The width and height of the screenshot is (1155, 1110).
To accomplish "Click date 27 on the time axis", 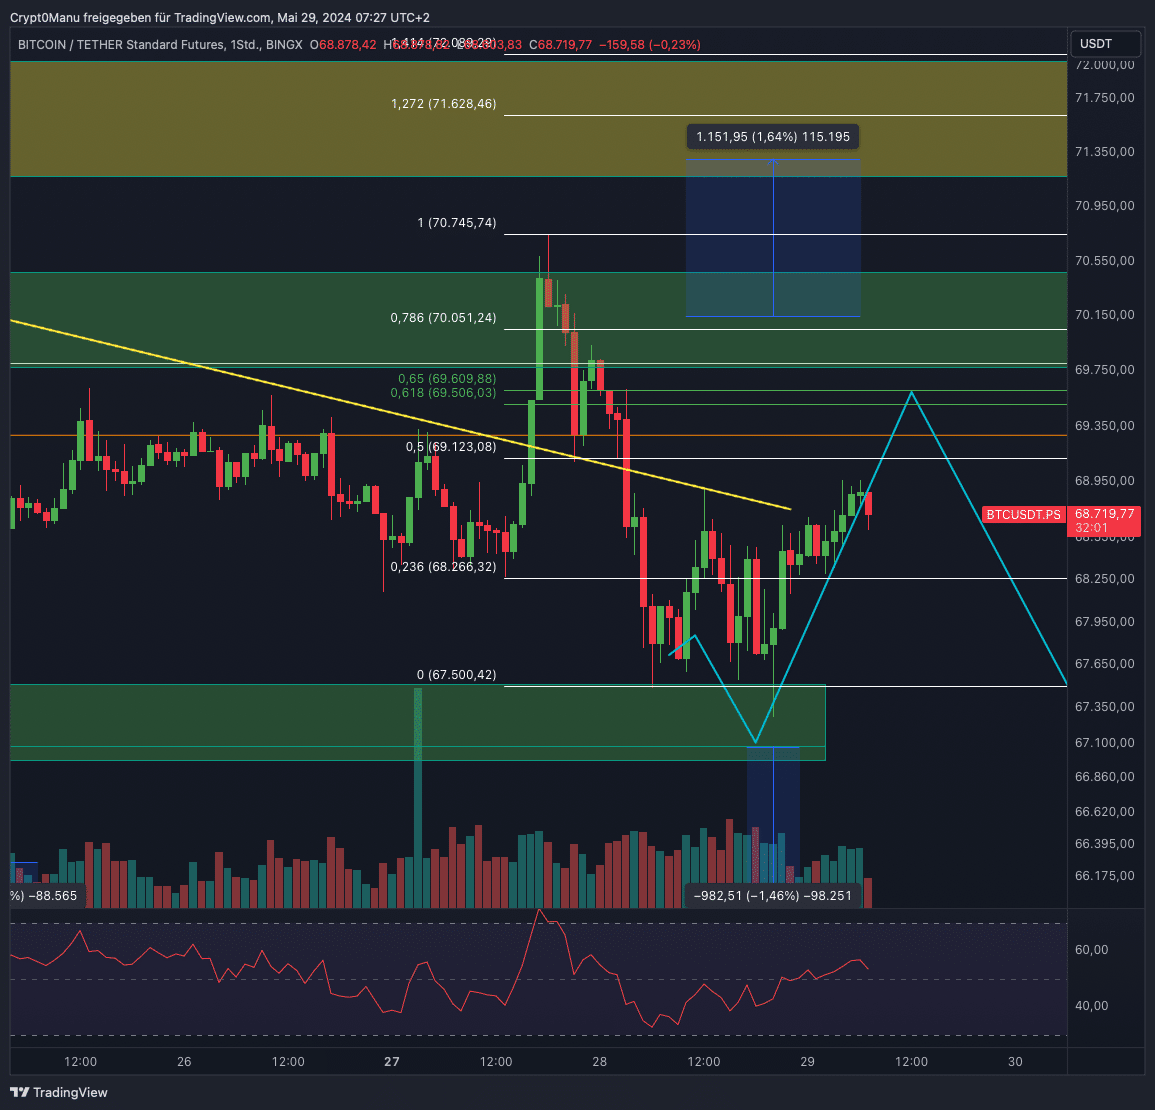I will click(392, 1062).
